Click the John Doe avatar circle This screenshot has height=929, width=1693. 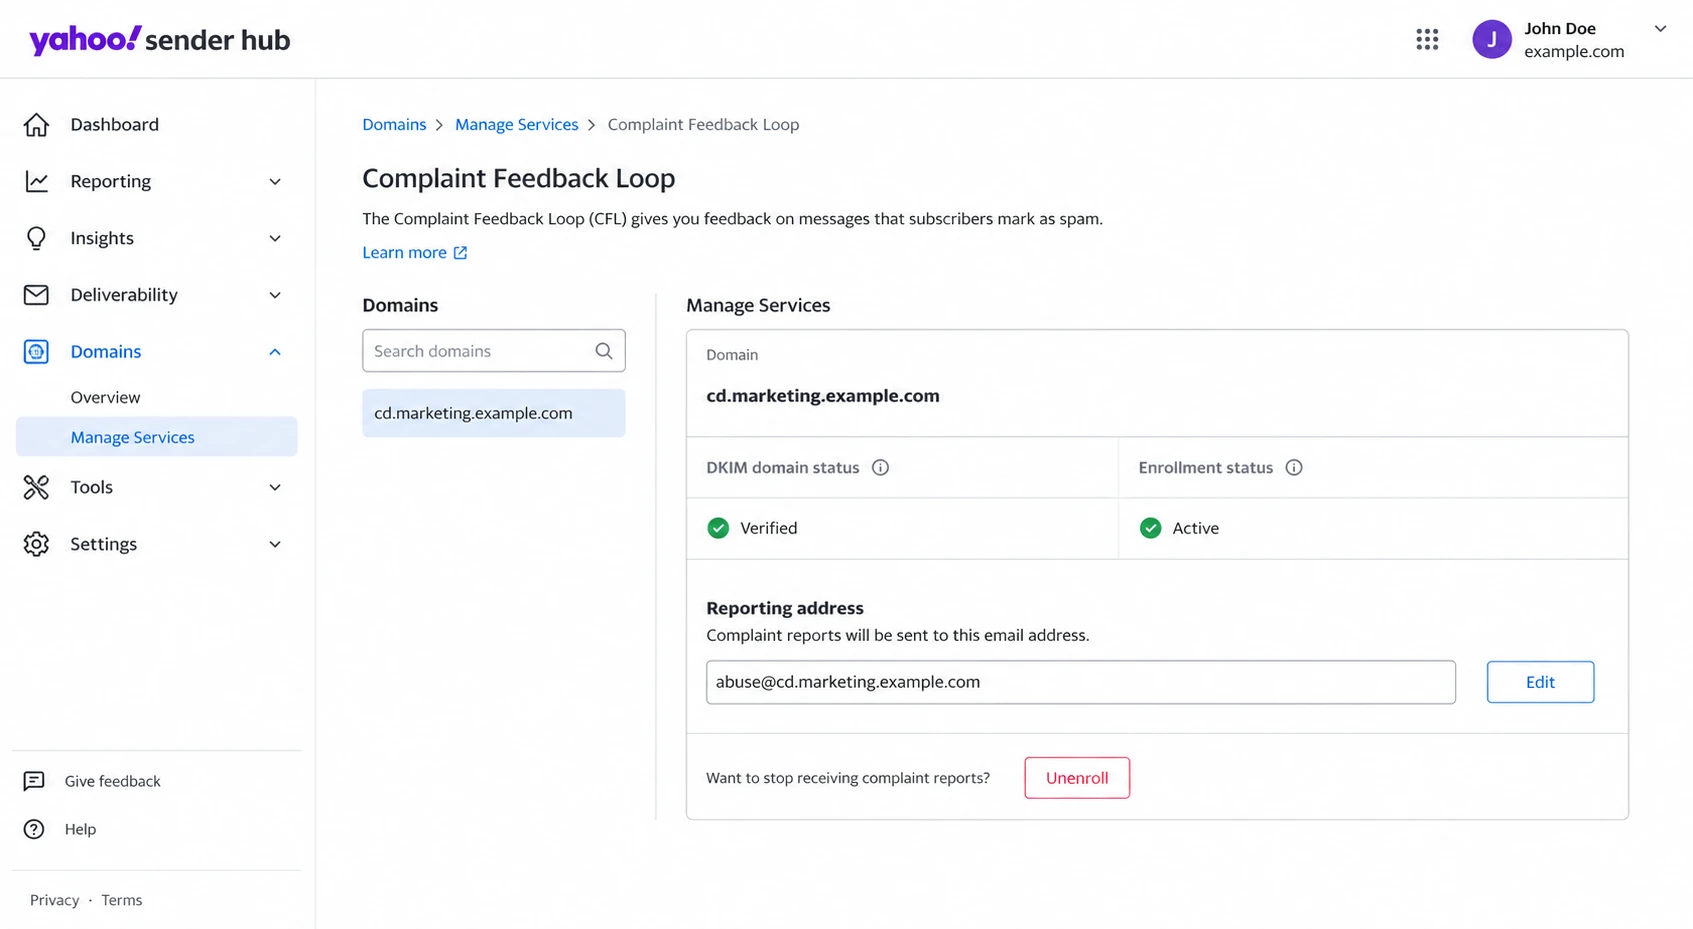pyautogui.click(x=1491, y=39)
